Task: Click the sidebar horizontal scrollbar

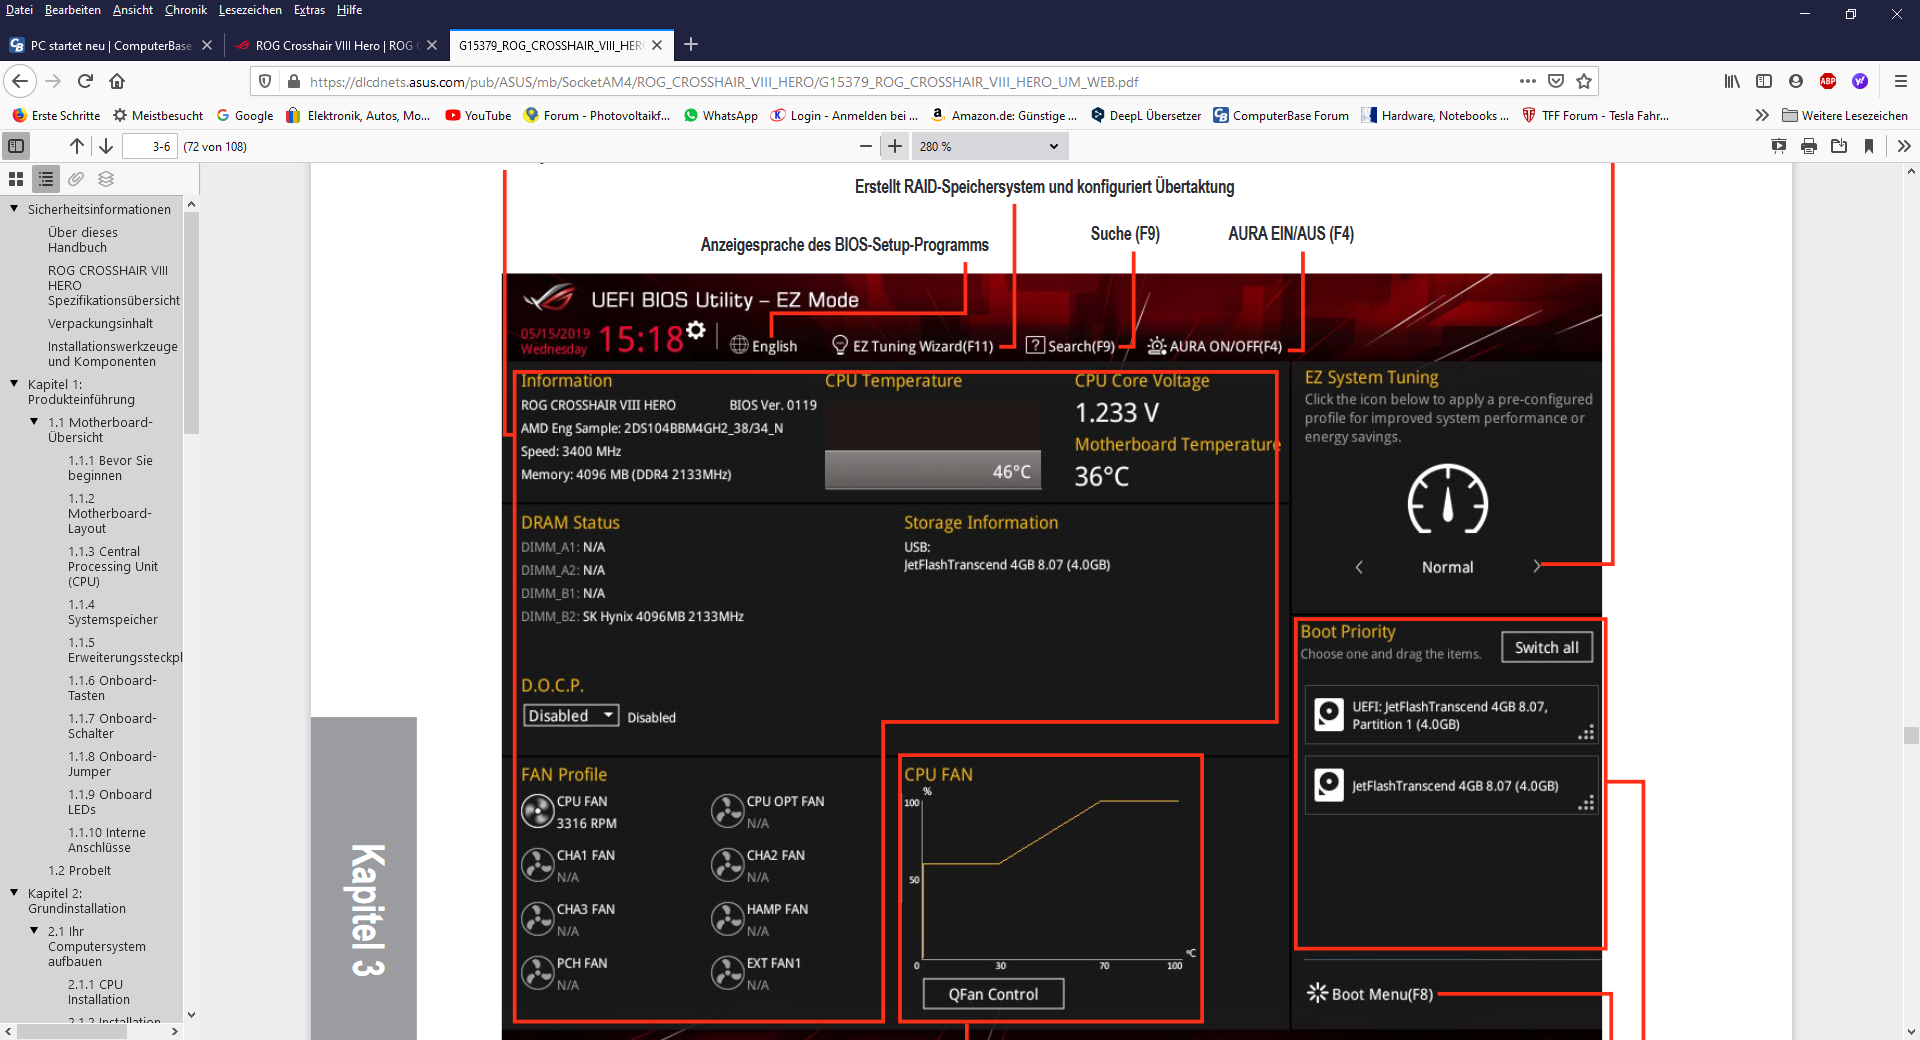Action: click(71, 1031)
